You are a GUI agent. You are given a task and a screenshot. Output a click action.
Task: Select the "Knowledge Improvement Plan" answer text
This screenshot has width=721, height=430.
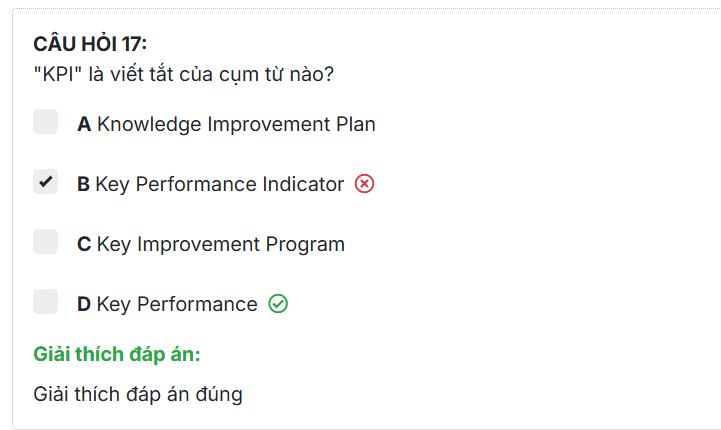(x=236, y=124)
